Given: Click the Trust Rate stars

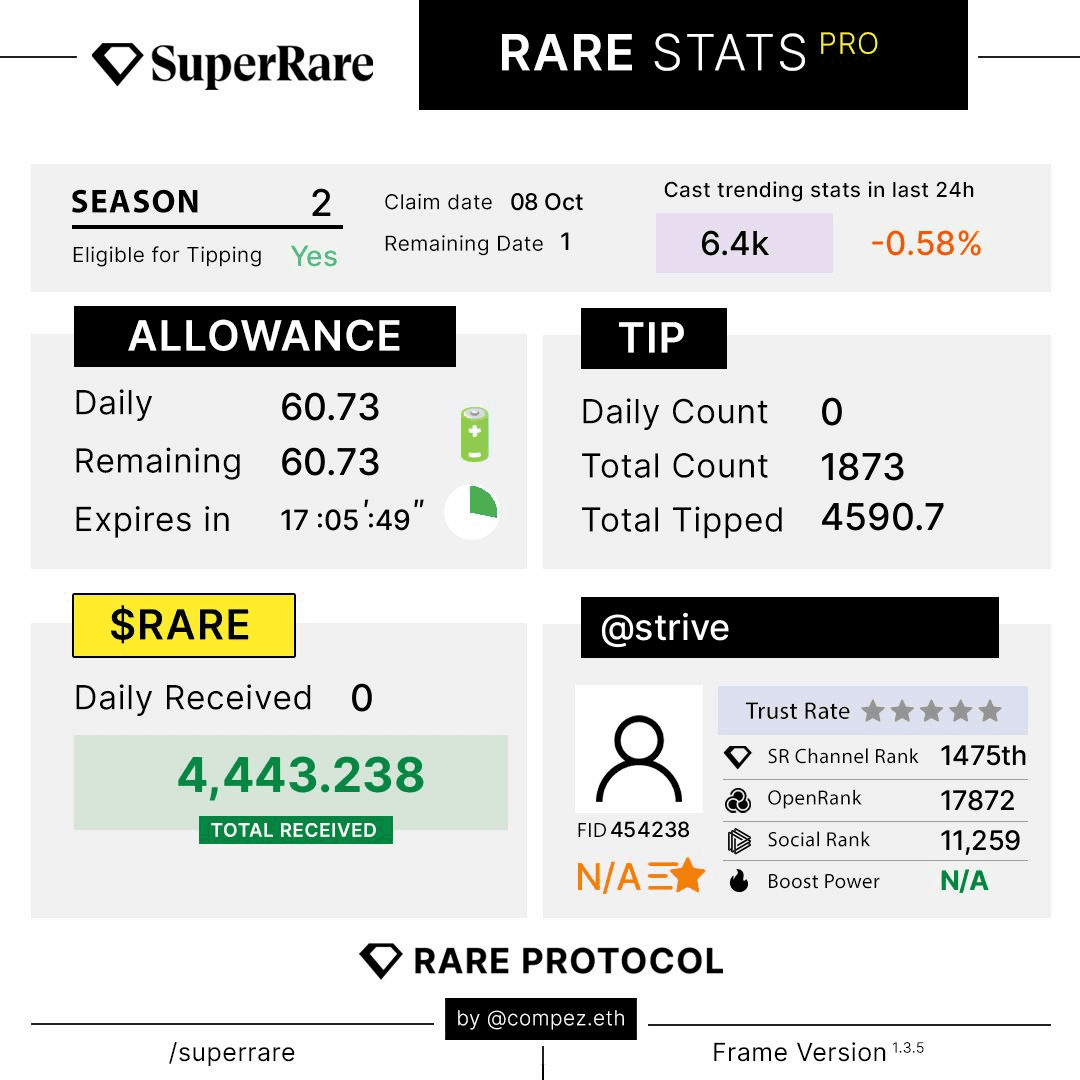Looking at the screenshot, I should pos(931,711).
